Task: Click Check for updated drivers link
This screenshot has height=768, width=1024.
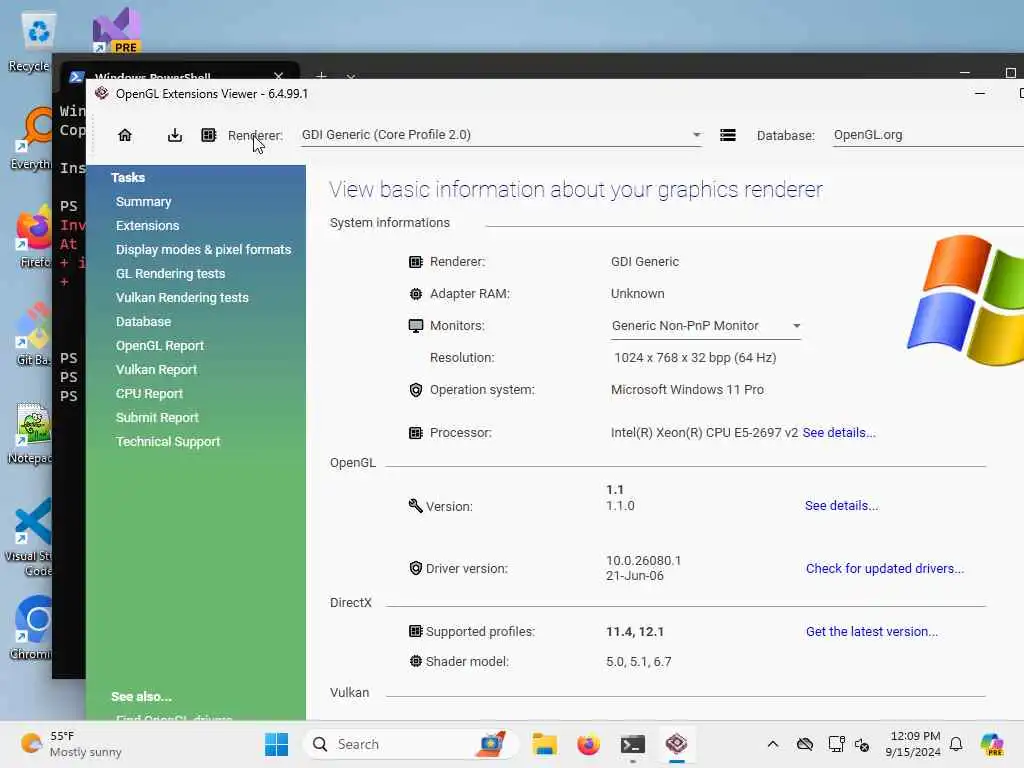Action: tap(884, 568)
